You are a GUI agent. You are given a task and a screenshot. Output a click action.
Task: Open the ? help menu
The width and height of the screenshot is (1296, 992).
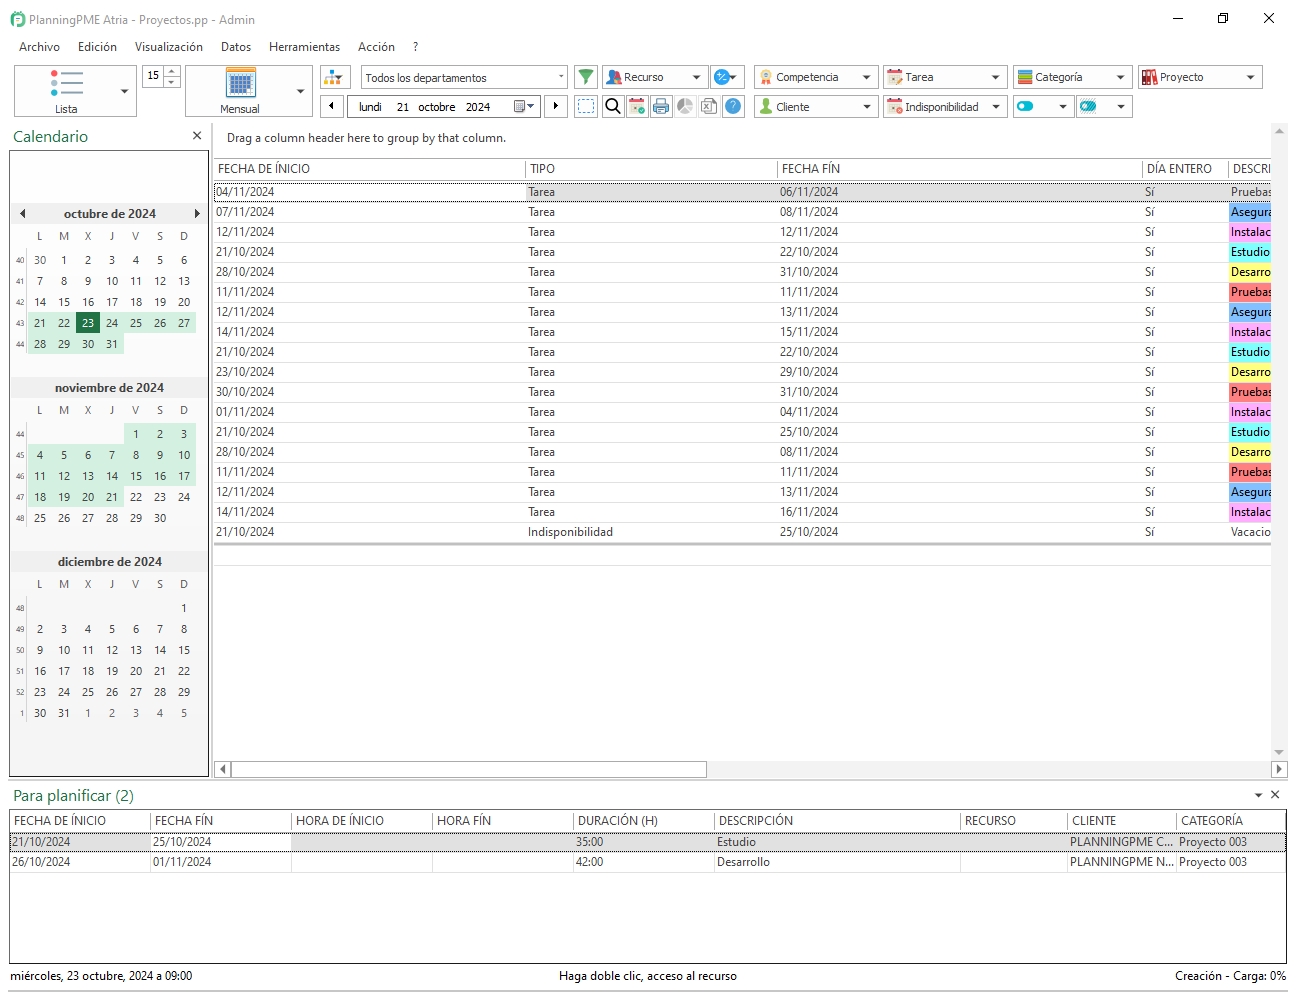pos(415,47)
